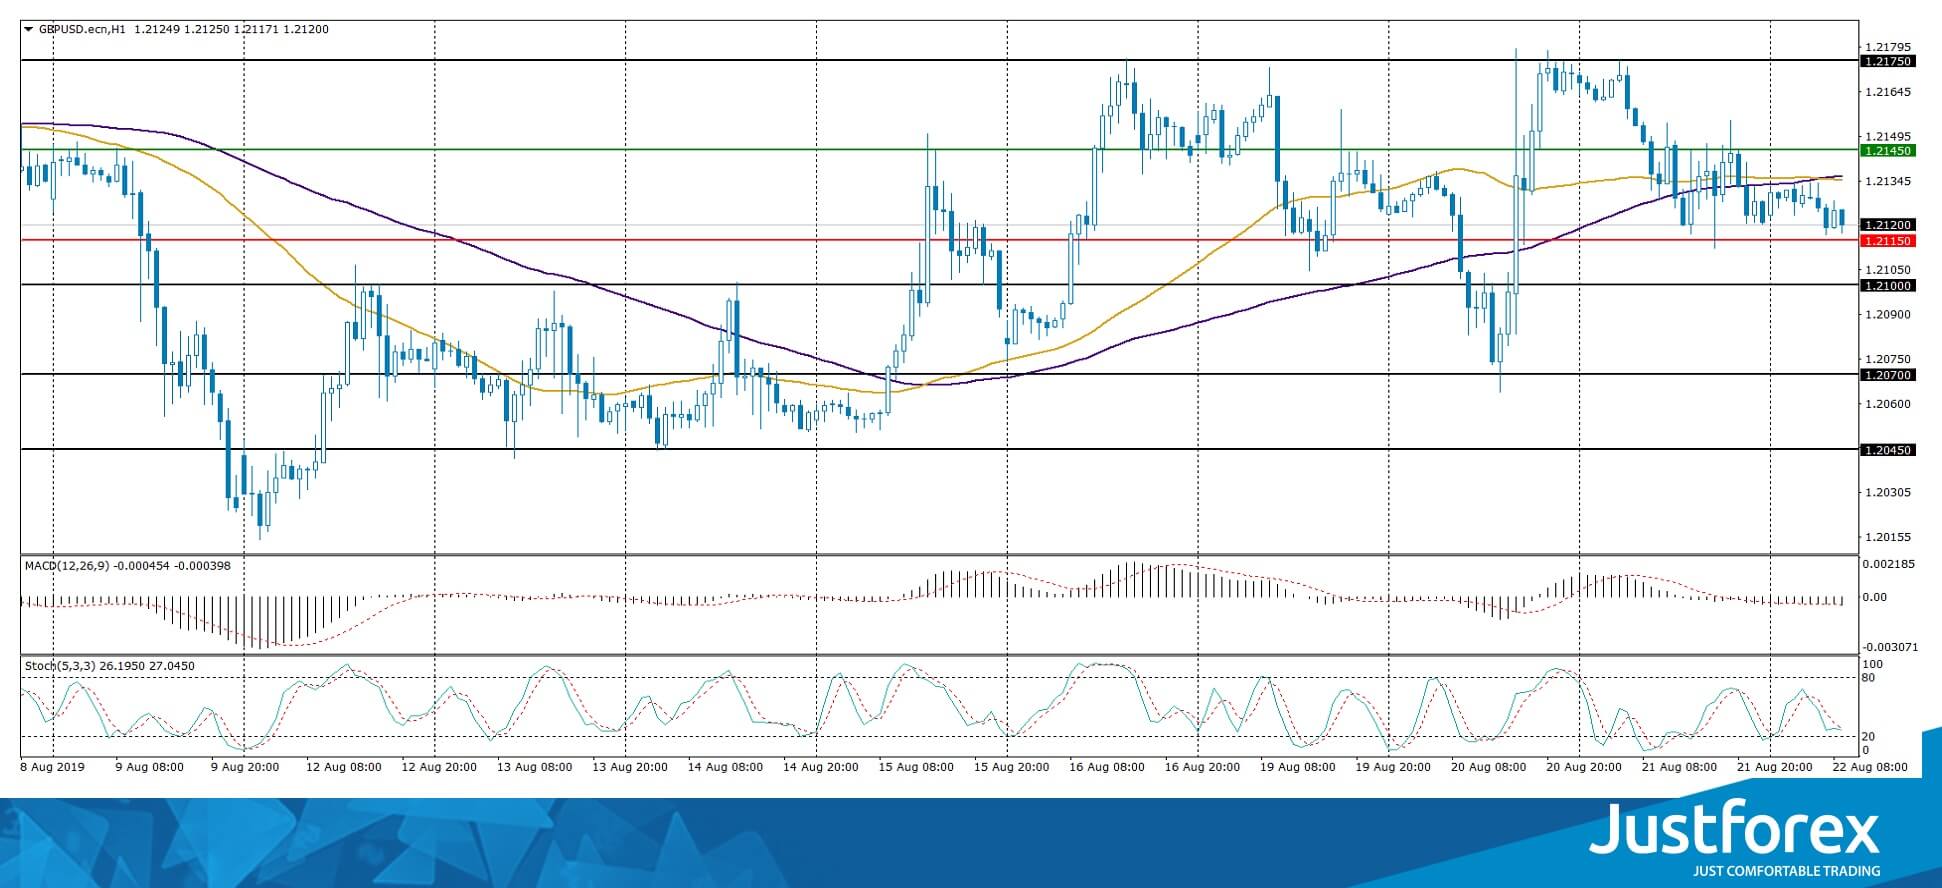Click the 19 Aug 08:00 time label
The width and height of the screenshot is (1942, 888).
1297,768
